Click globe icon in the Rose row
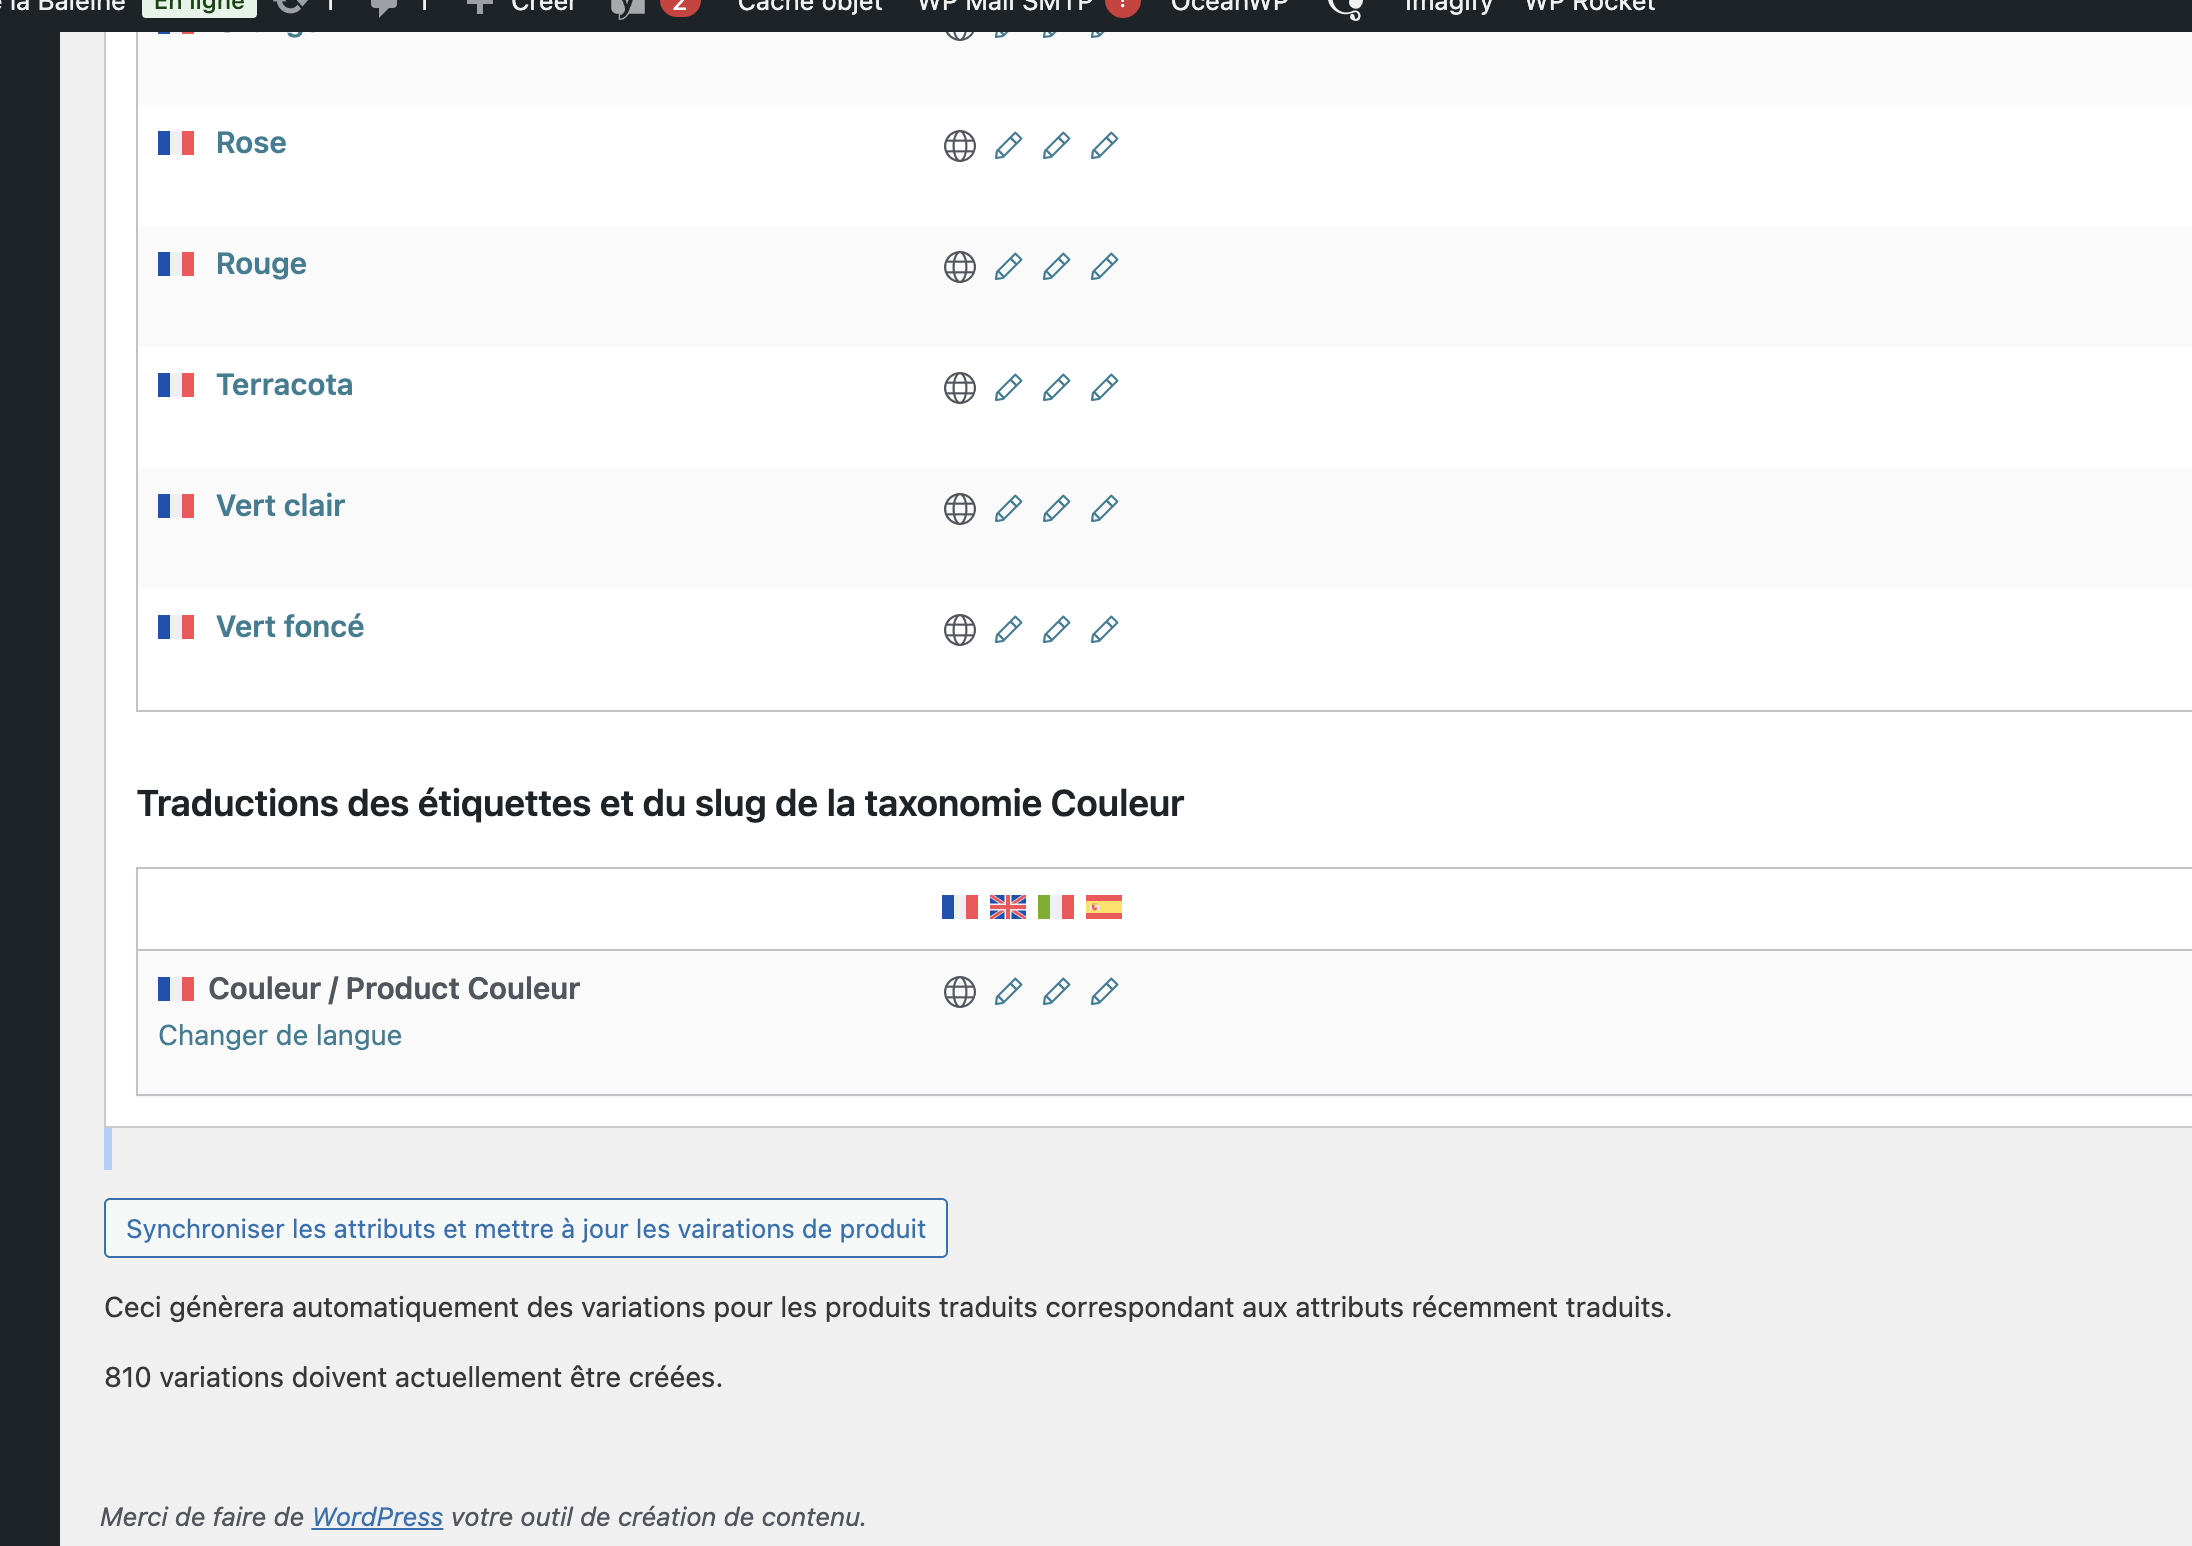 point(959,146)
